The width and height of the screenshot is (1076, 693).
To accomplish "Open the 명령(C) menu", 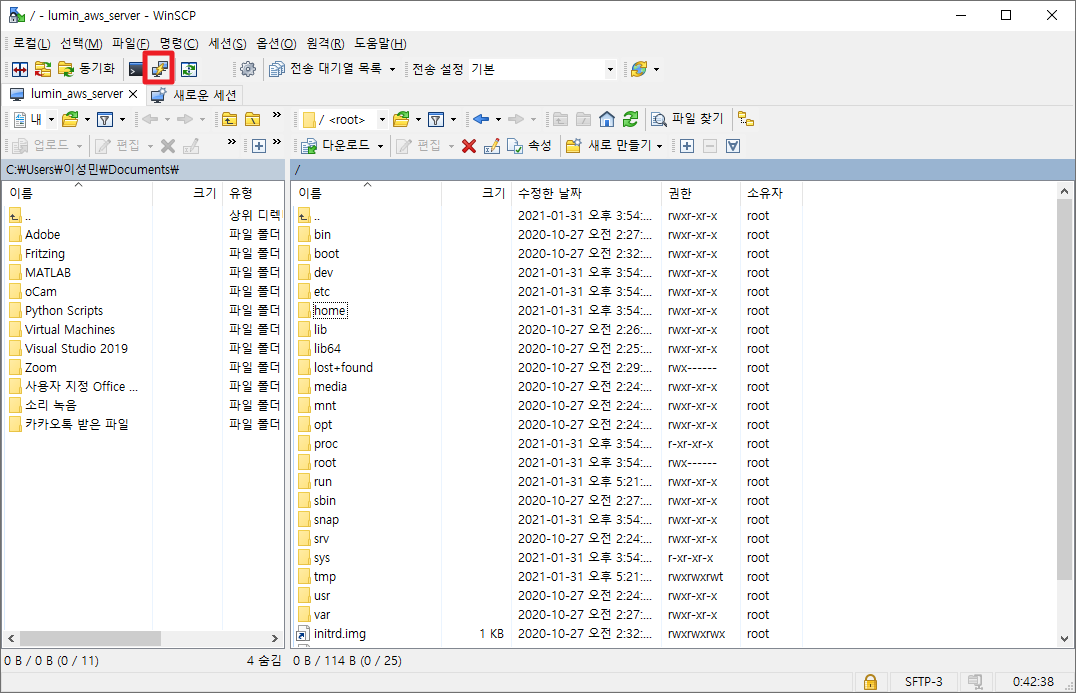I will click(179, 44).
